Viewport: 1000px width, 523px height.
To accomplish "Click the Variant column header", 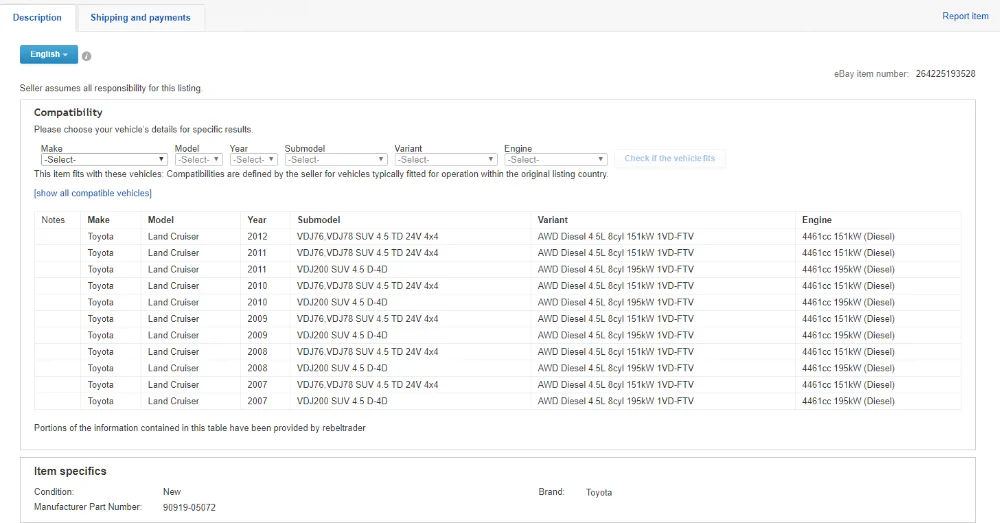I will [x=552, y=220].
